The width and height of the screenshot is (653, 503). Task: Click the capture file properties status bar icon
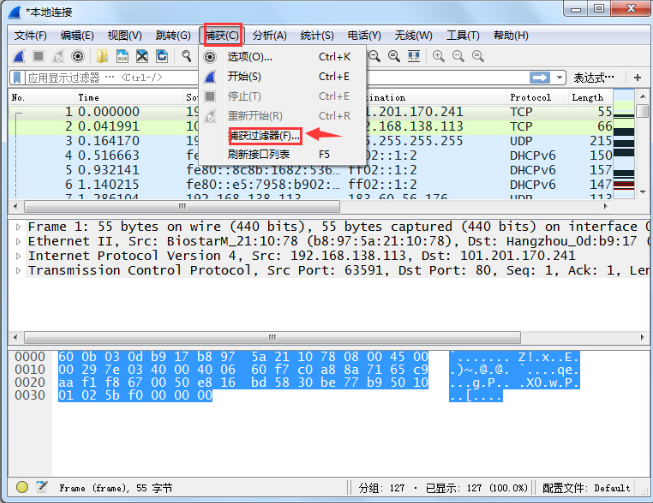[x=42, y=486]
